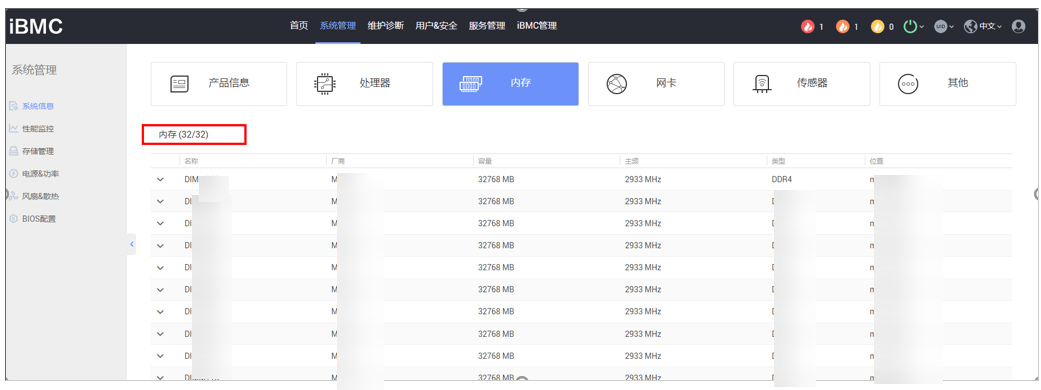The height and width of the screenshot is (390, 1041).
Task: Click the DDR4 type cell
Action: [x=782, y=179]
